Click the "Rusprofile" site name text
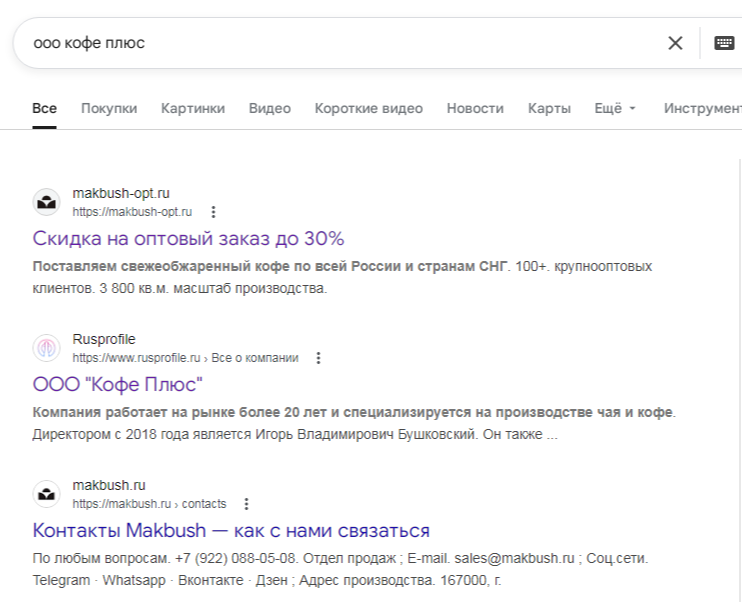742x602 pixels. (104, 339)
